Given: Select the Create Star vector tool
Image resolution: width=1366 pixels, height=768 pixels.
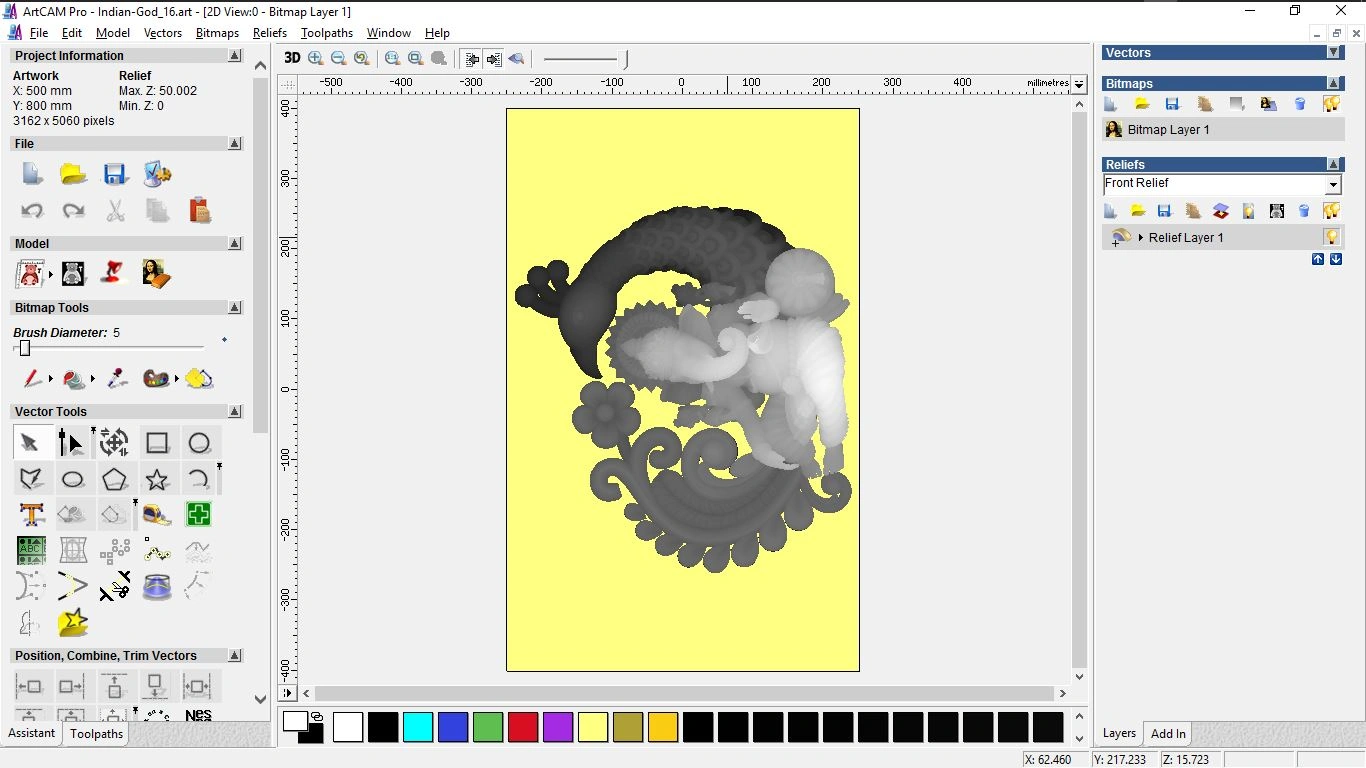Looking at the screenshot, I should pos(157,479).
